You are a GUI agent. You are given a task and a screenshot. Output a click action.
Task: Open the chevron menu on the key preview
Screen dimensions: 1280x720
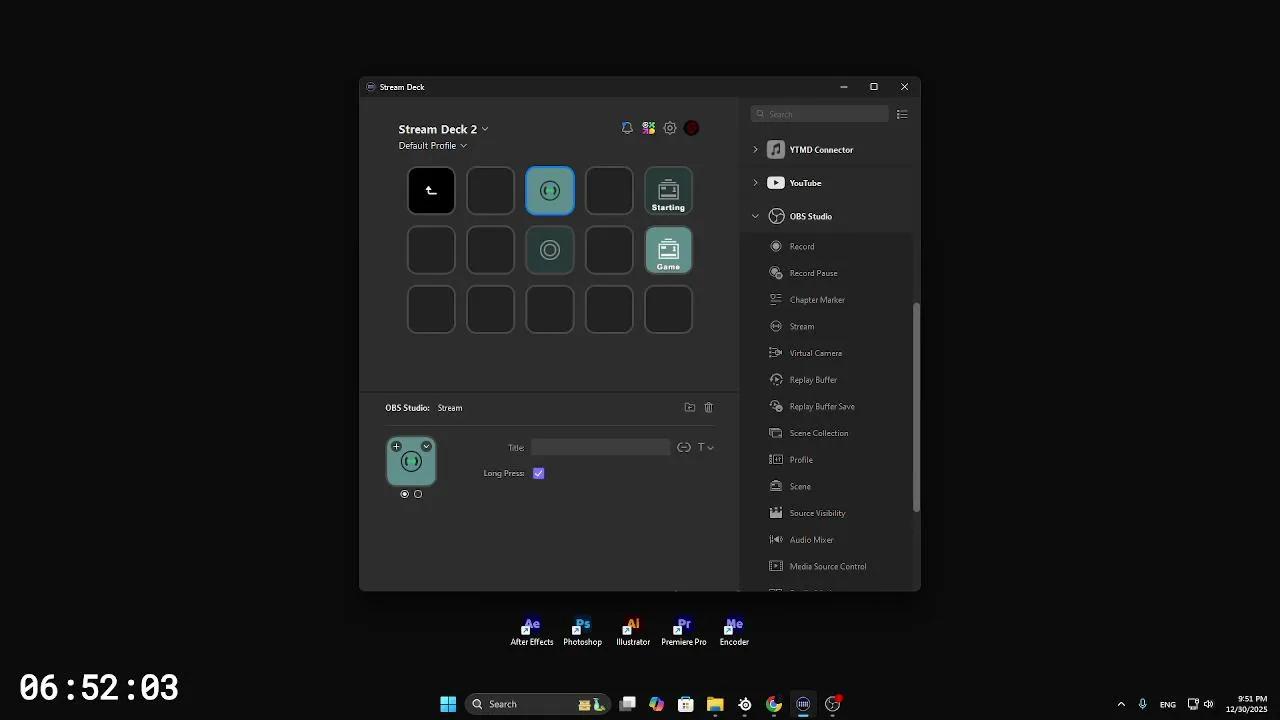click(427, 446)
